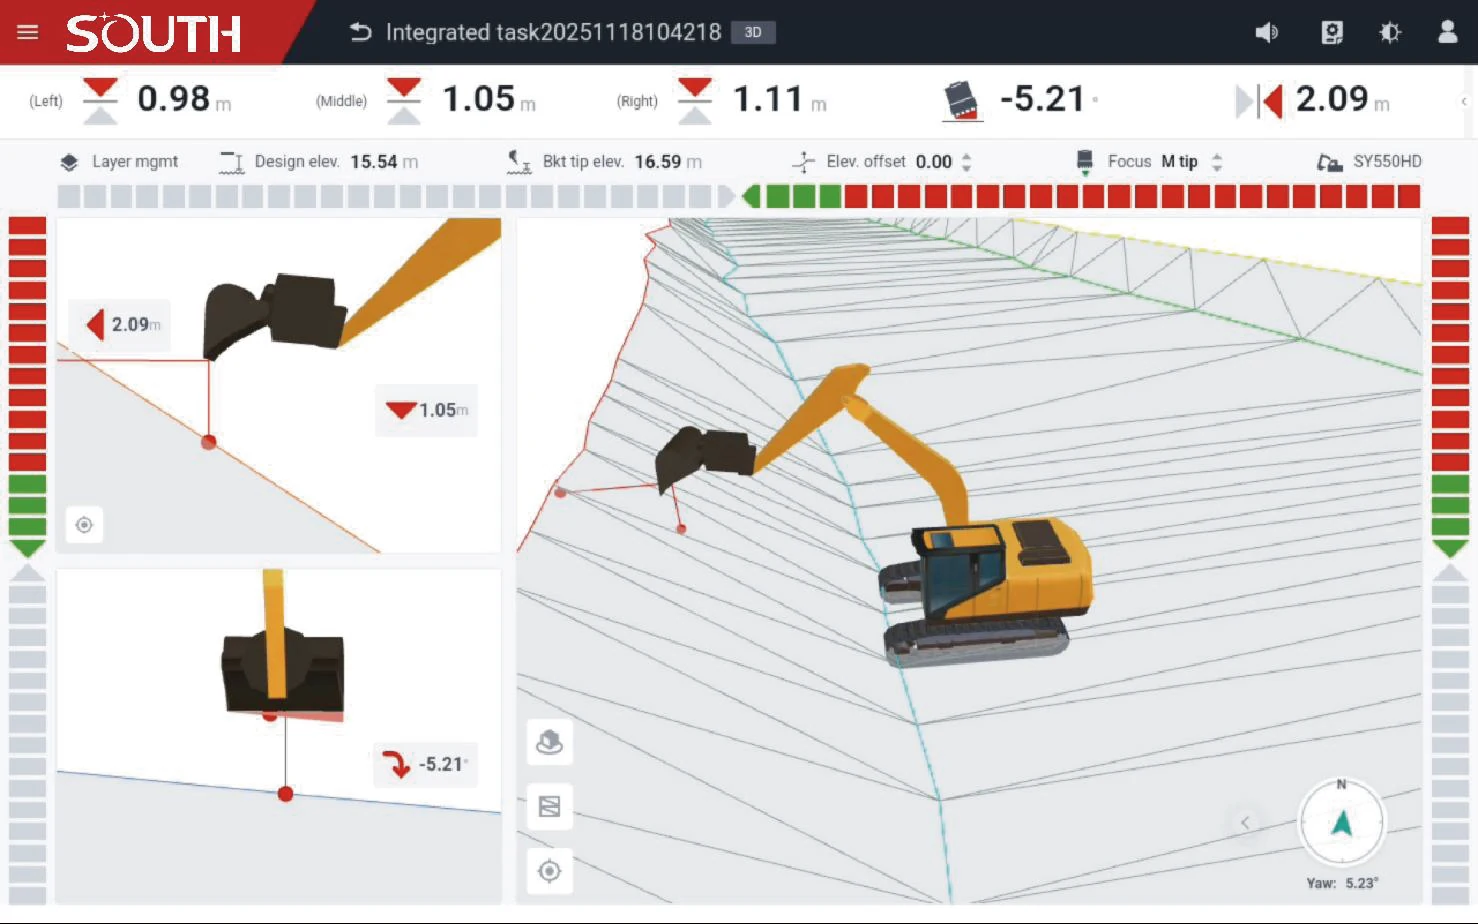Open Layer mgmt
The height and width of the screenshot is (924, 1478).
pos(135,161)
